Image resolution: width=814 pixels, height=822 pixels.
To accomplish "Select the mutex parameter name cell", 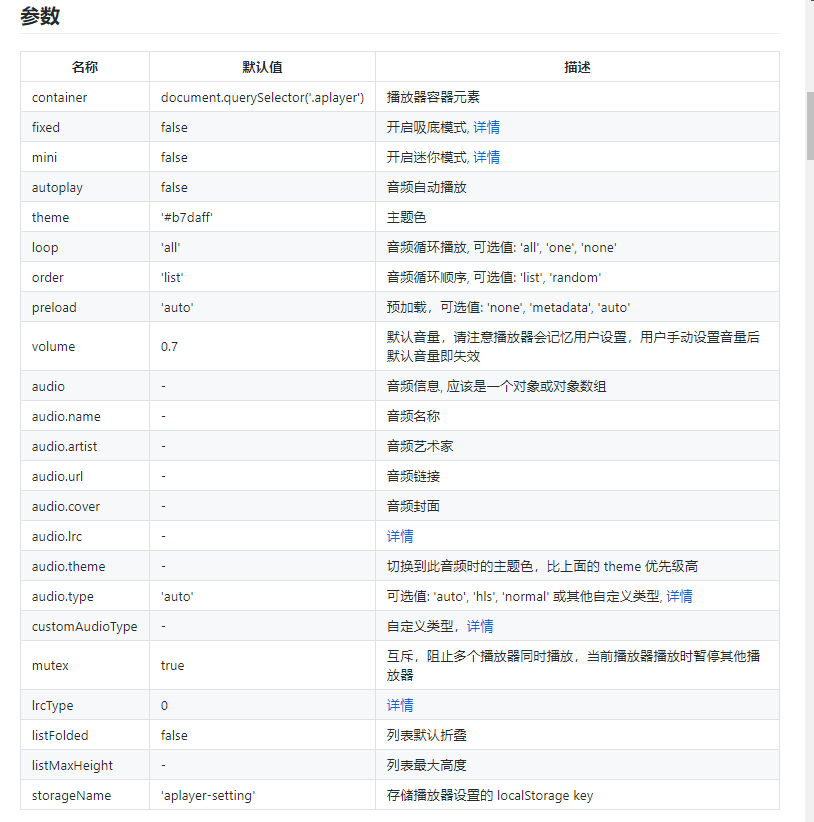I will point(85,665).
